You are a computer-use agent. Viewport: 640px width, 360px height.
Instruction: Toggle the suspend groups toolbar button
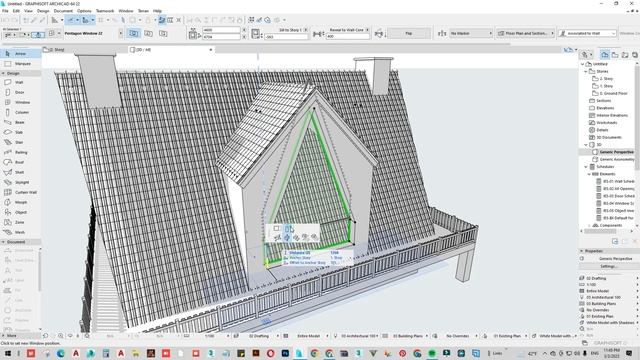click(x=162, y=20)
